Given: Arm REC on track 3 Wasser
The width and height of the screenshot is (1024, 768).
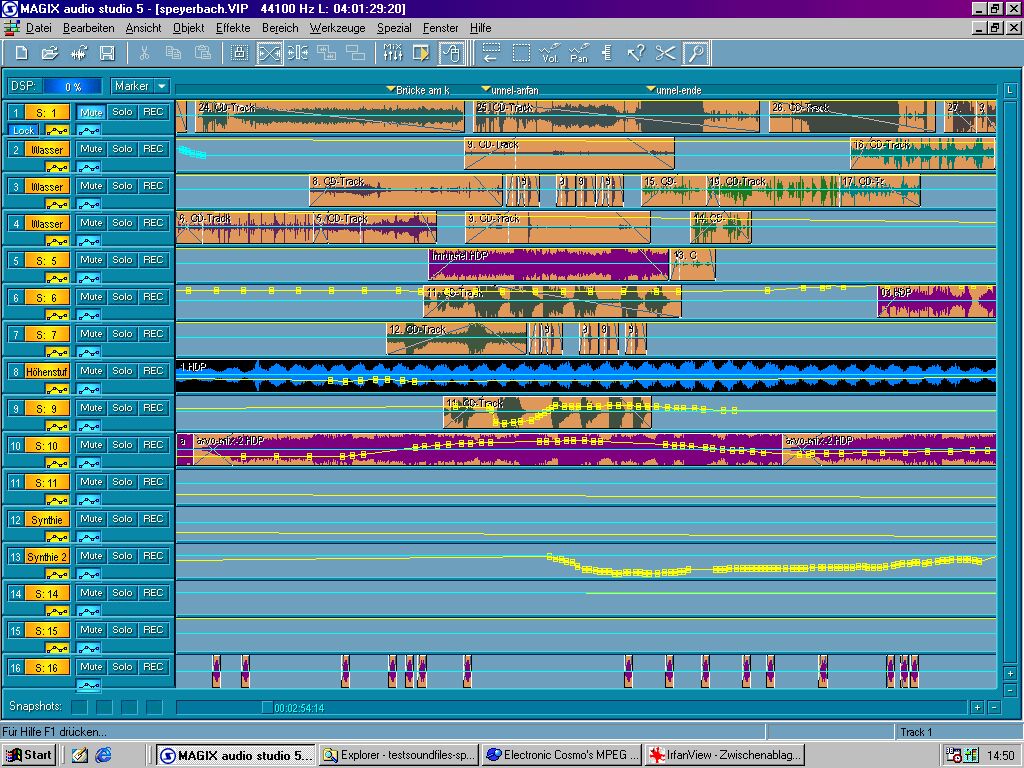Looking at the screenshot, I should point(153,186).
